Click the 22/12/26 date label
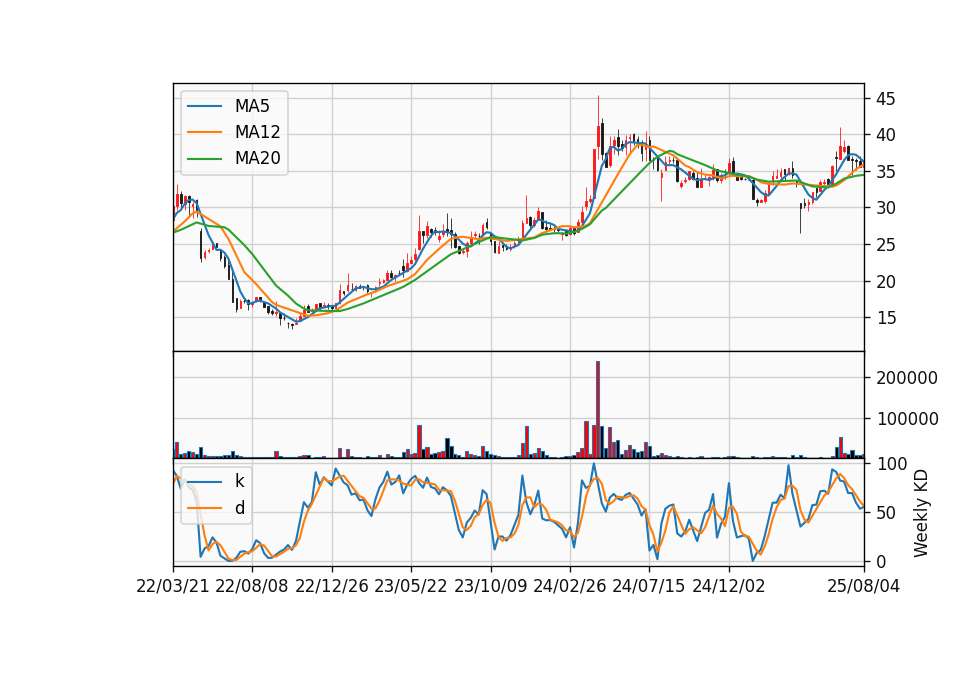This screenshot has width=960, height=690. pyautogui.click(x=332, y=587)
